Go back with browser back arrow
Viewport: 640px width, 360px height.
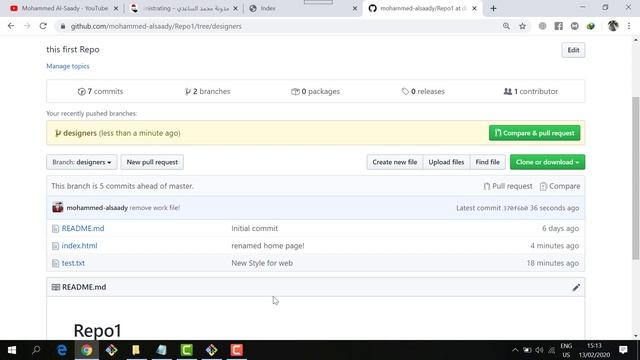pos(11,26)
